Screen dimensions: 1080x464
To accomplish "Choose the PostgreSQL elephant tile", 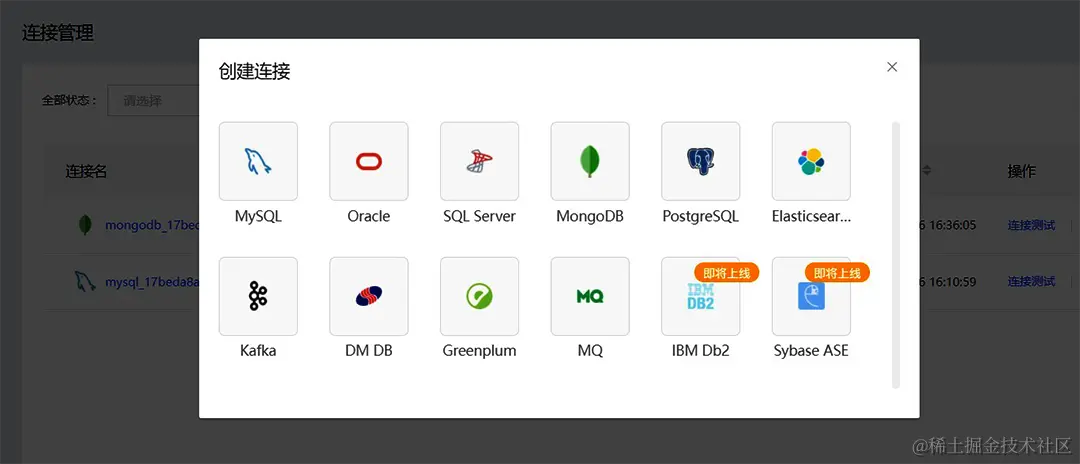I will tap(700, 161).
